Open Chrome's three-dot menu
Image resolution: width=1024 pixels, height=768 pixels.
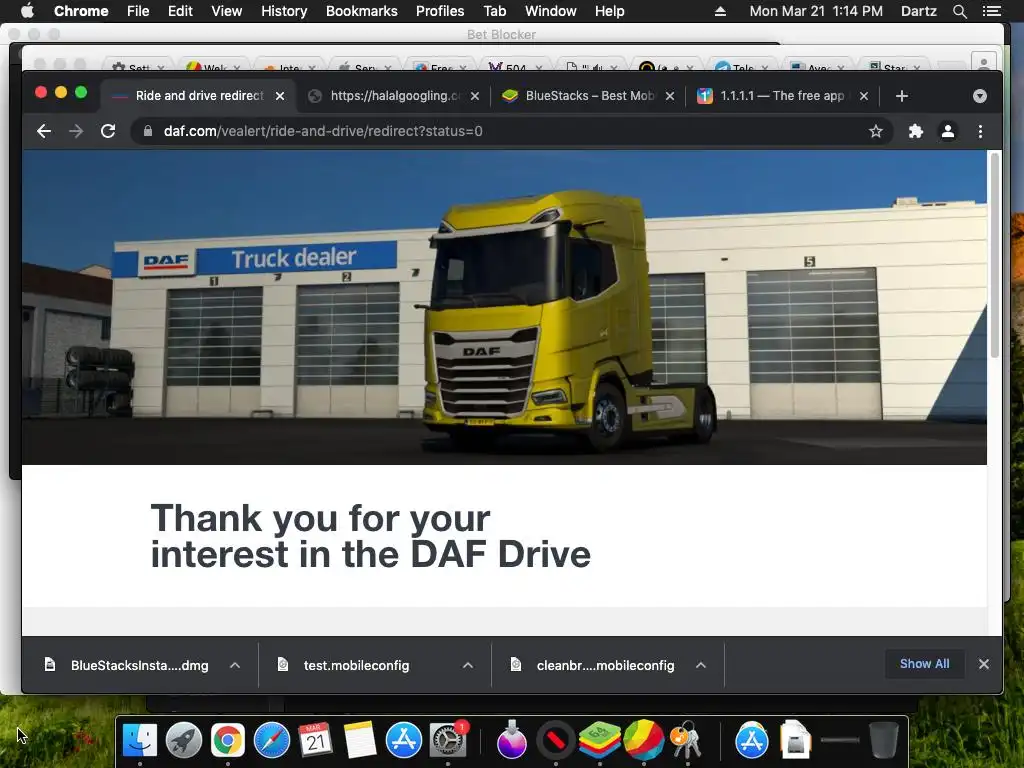click(980, 131)
